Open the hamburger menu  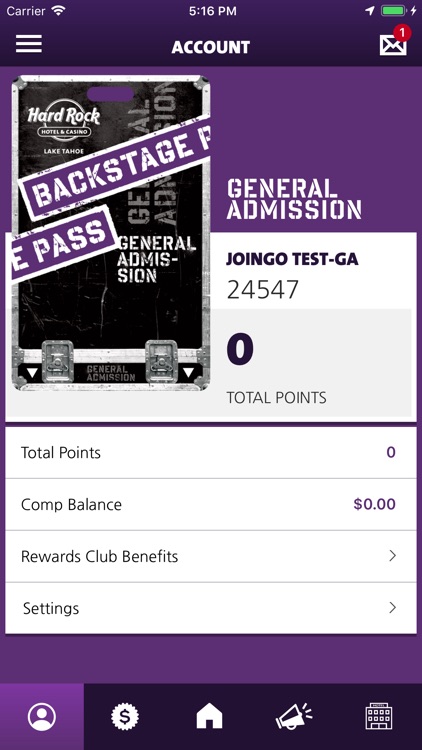29,44
